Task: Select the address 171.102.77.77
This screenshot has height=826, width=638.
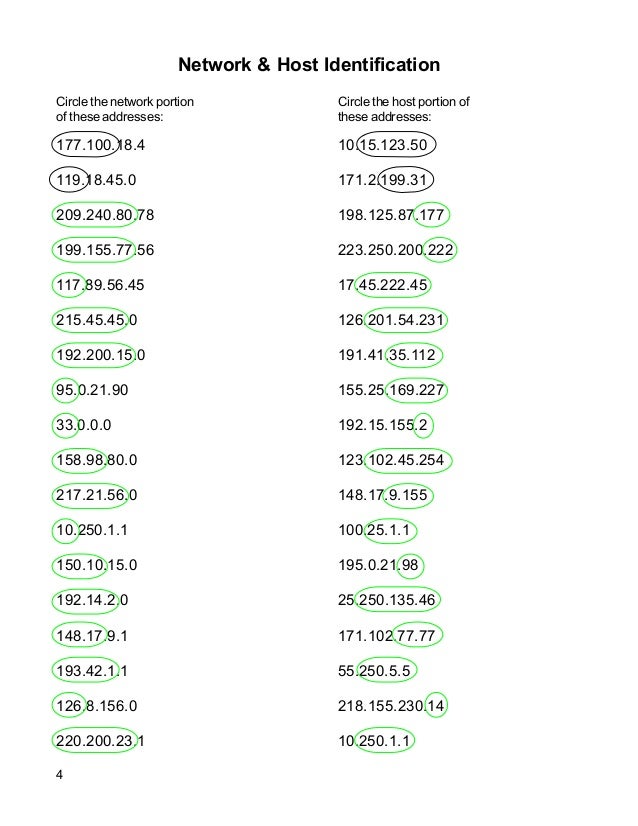Action: (x=387, y=636)
